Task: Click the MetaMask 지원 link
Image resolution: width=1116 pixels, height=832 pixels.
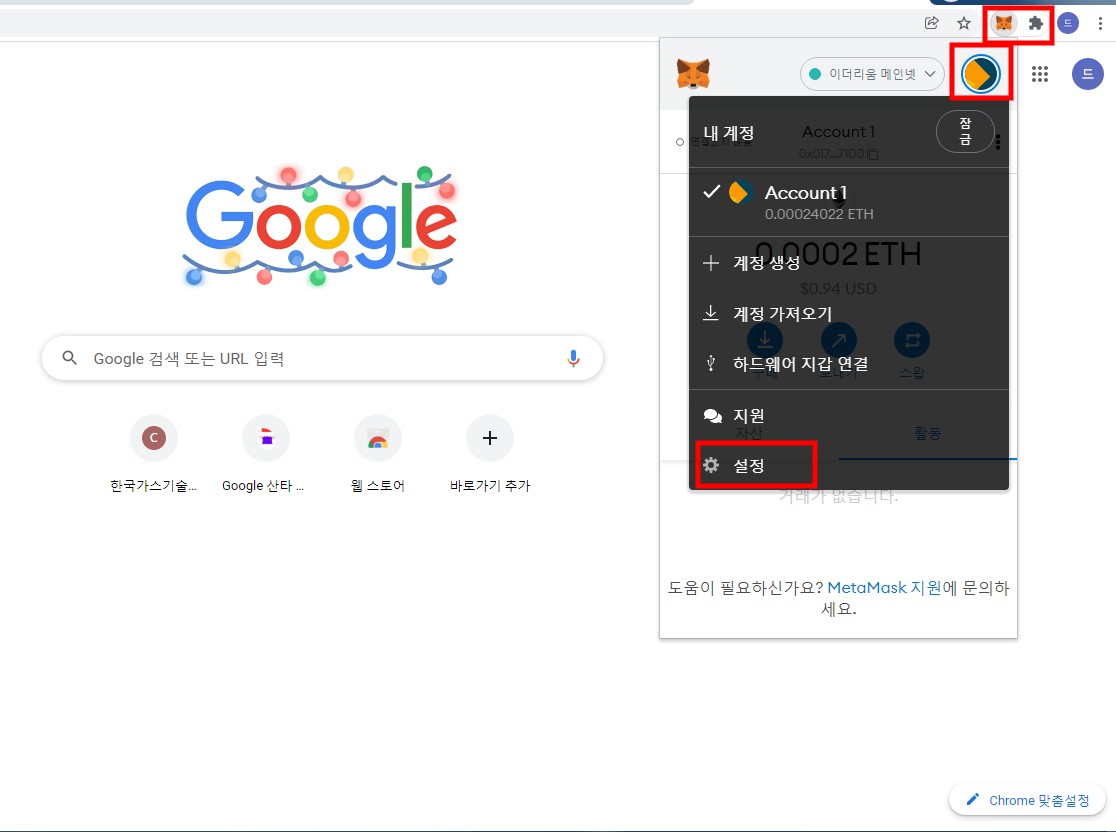Action: 884,588
